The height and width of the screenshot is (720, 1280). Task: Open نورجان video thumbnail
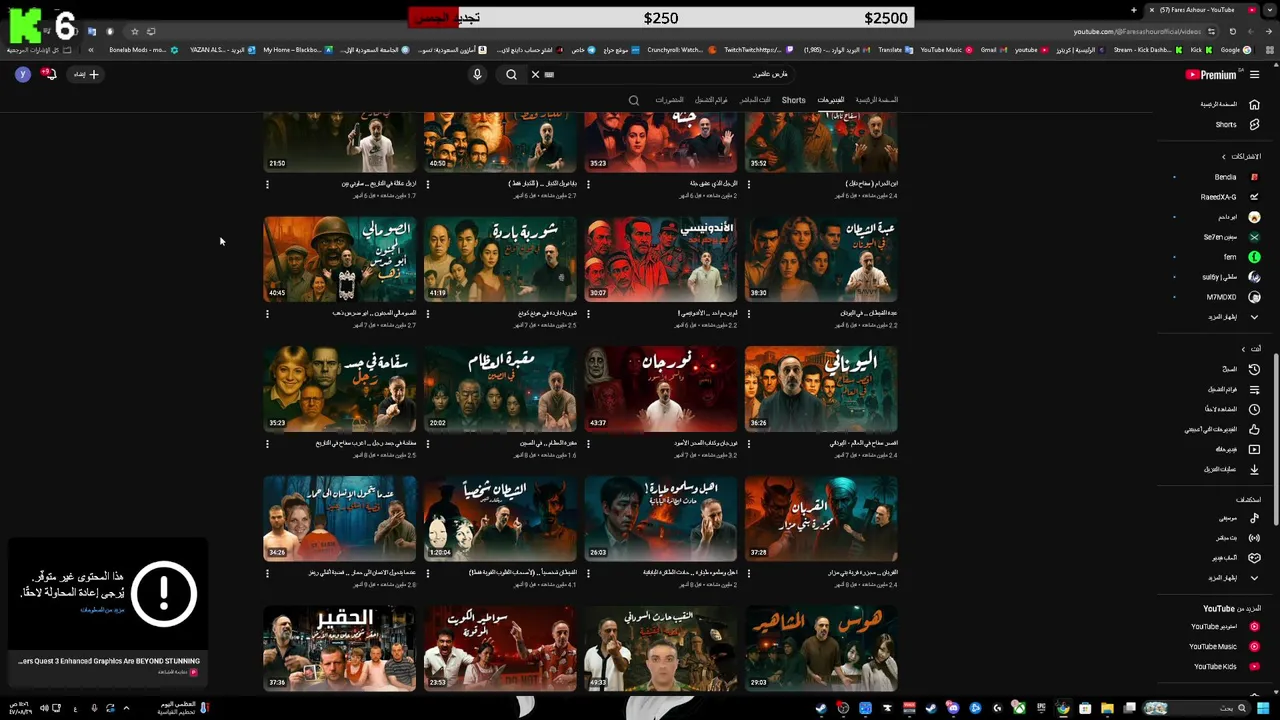[661, 389]
